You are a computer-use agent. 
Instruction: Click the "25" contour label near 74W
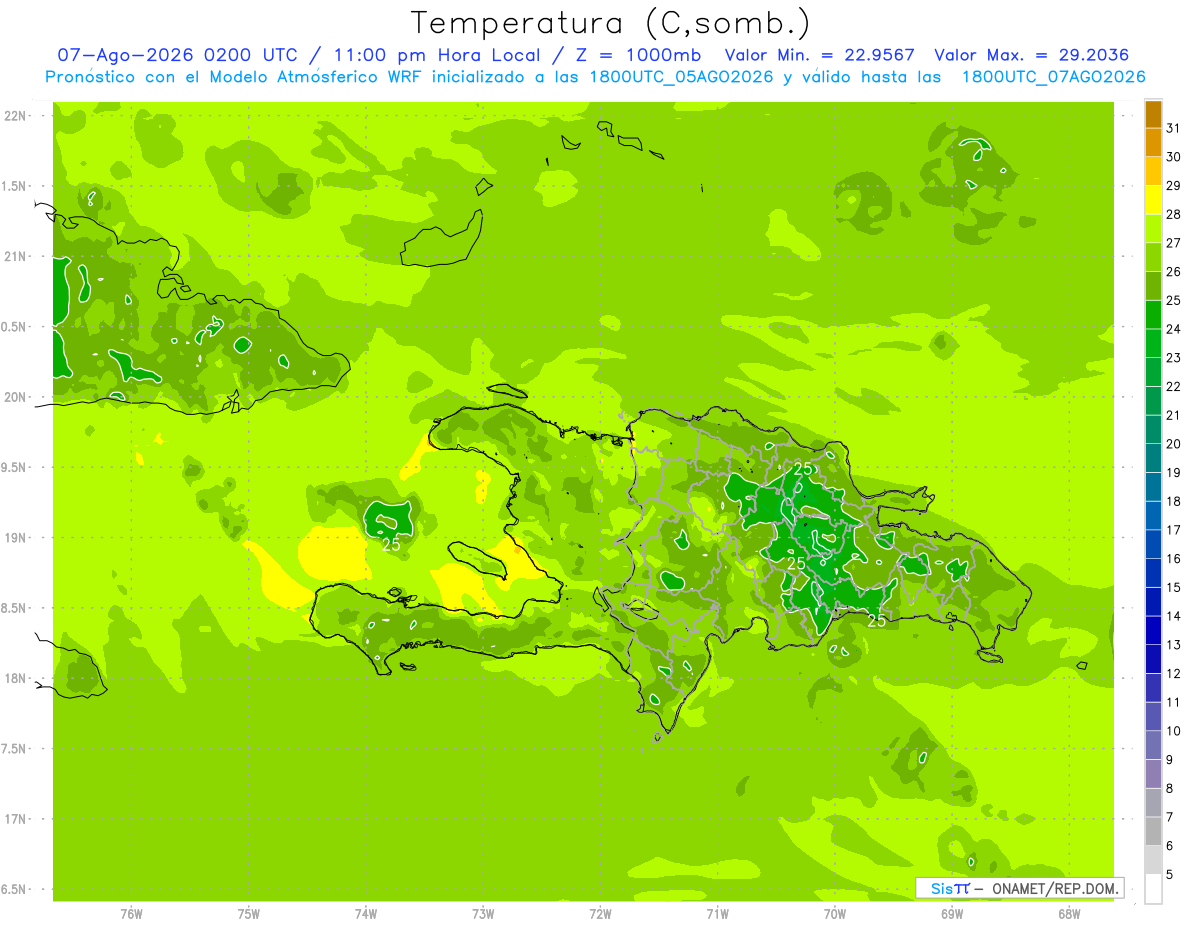click(x=391, y=545)
